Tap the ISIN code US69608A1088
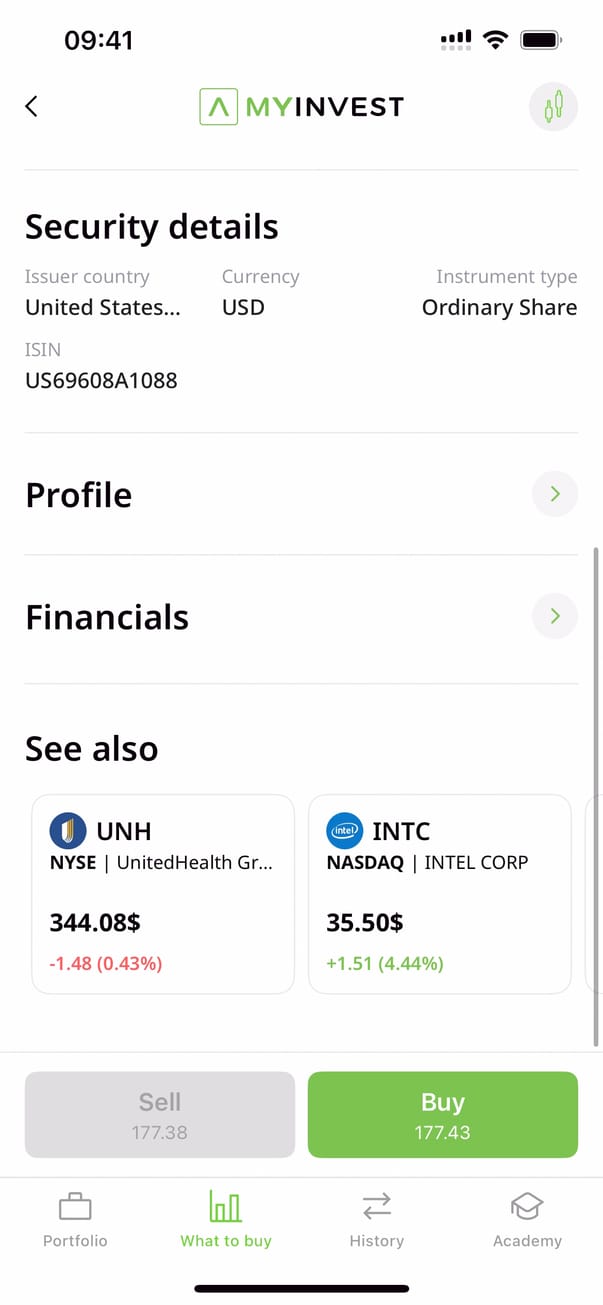Screen dimensions: 603x1305 tap(101, 380)
